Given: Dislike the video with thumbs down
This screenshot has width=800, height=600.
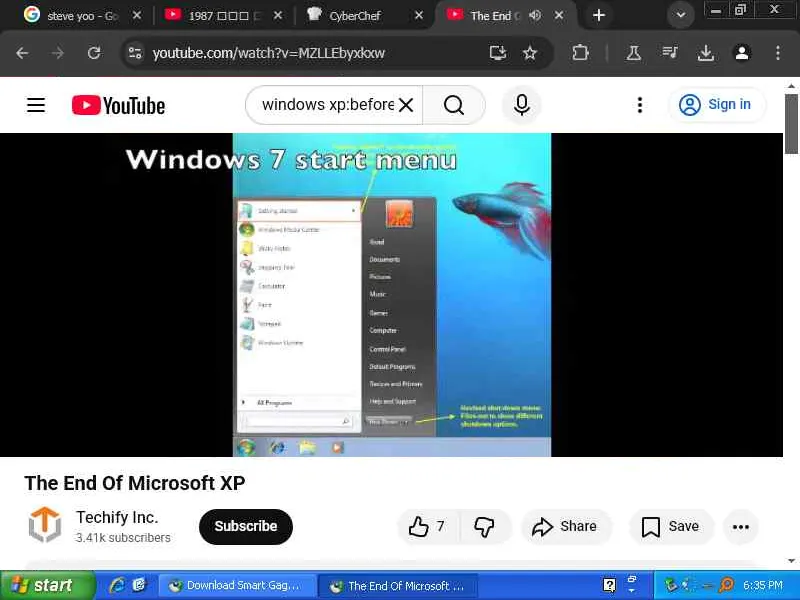Looking at the screenshot, I should [484, 527].
